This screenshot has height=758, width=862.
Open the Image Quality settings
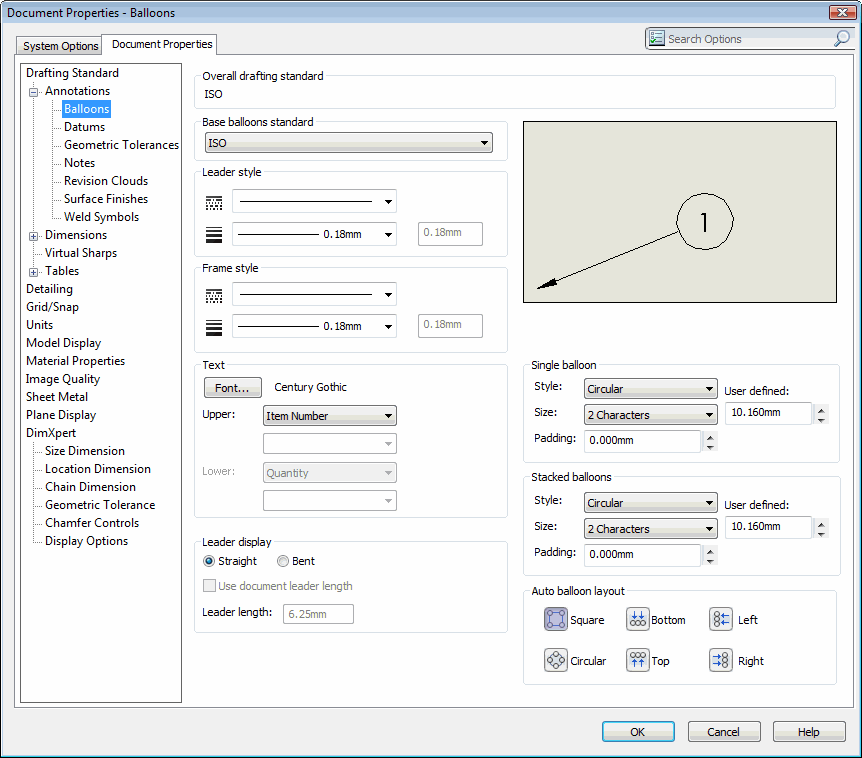(63, 379)
